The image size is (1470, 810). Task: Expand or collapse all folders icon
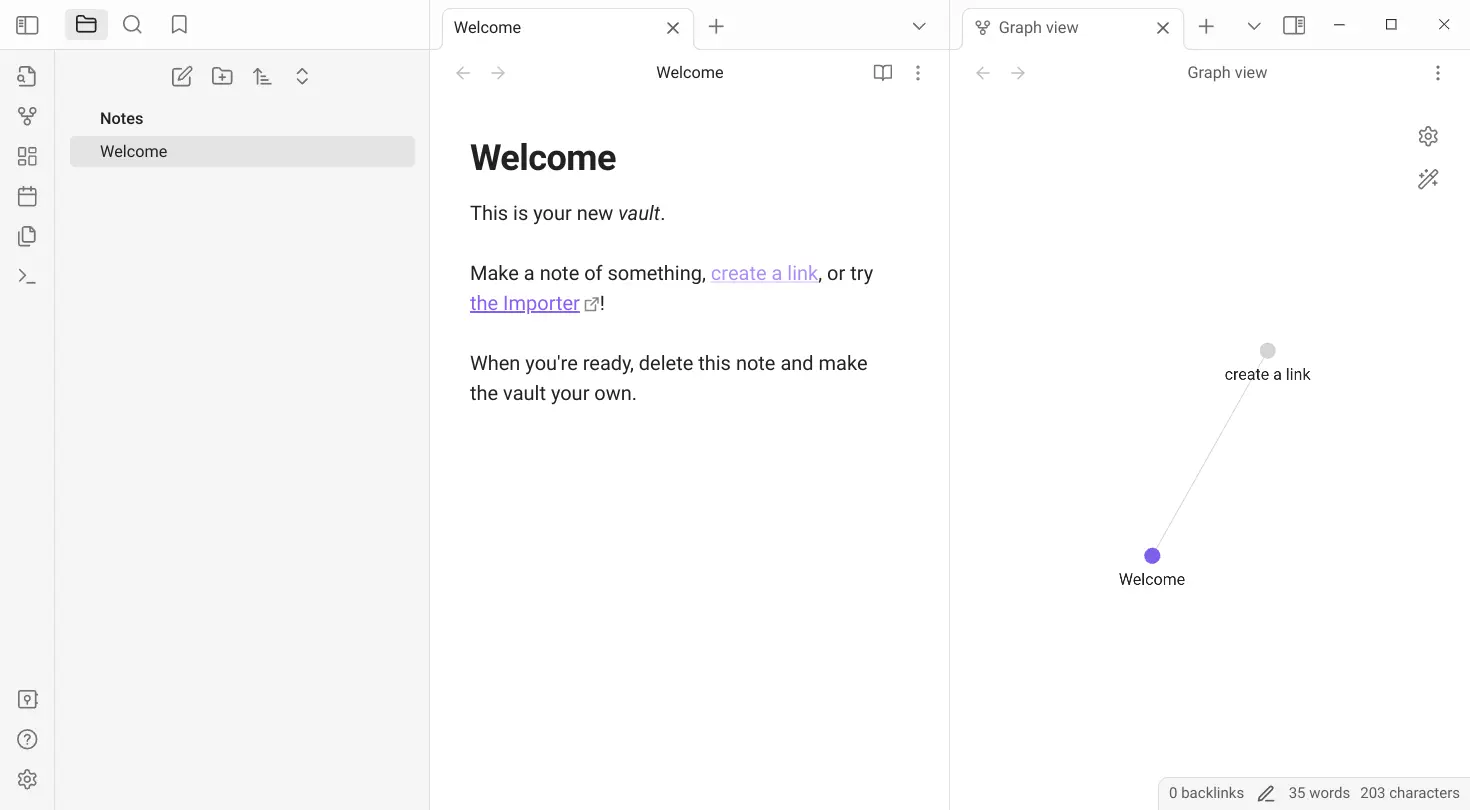pyautogui.click(x=302, y=76)
